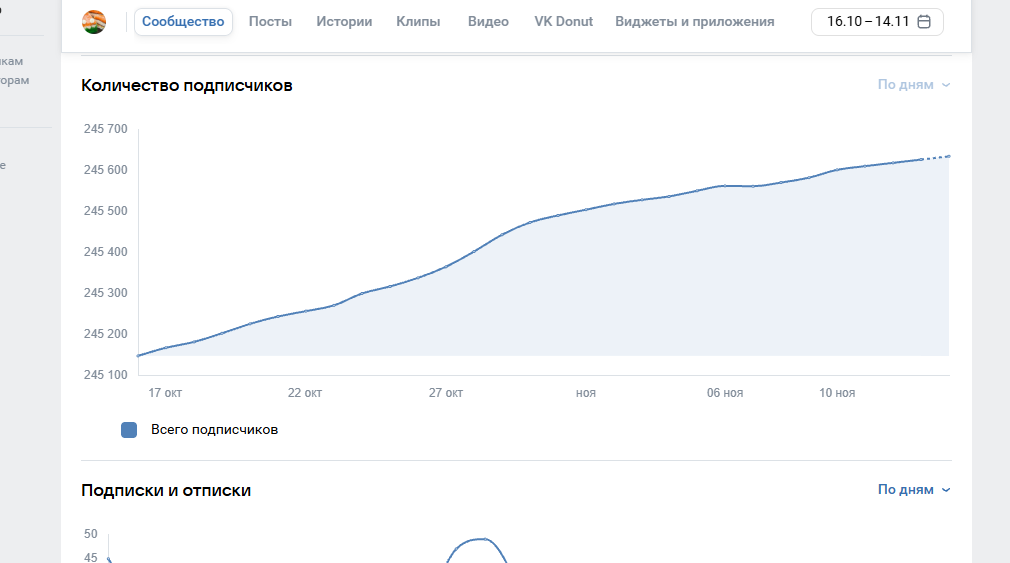The width and height of the screenshot is (1010, 563).
Task: Click the 22 окт axis label
Action: click(305, 393)
